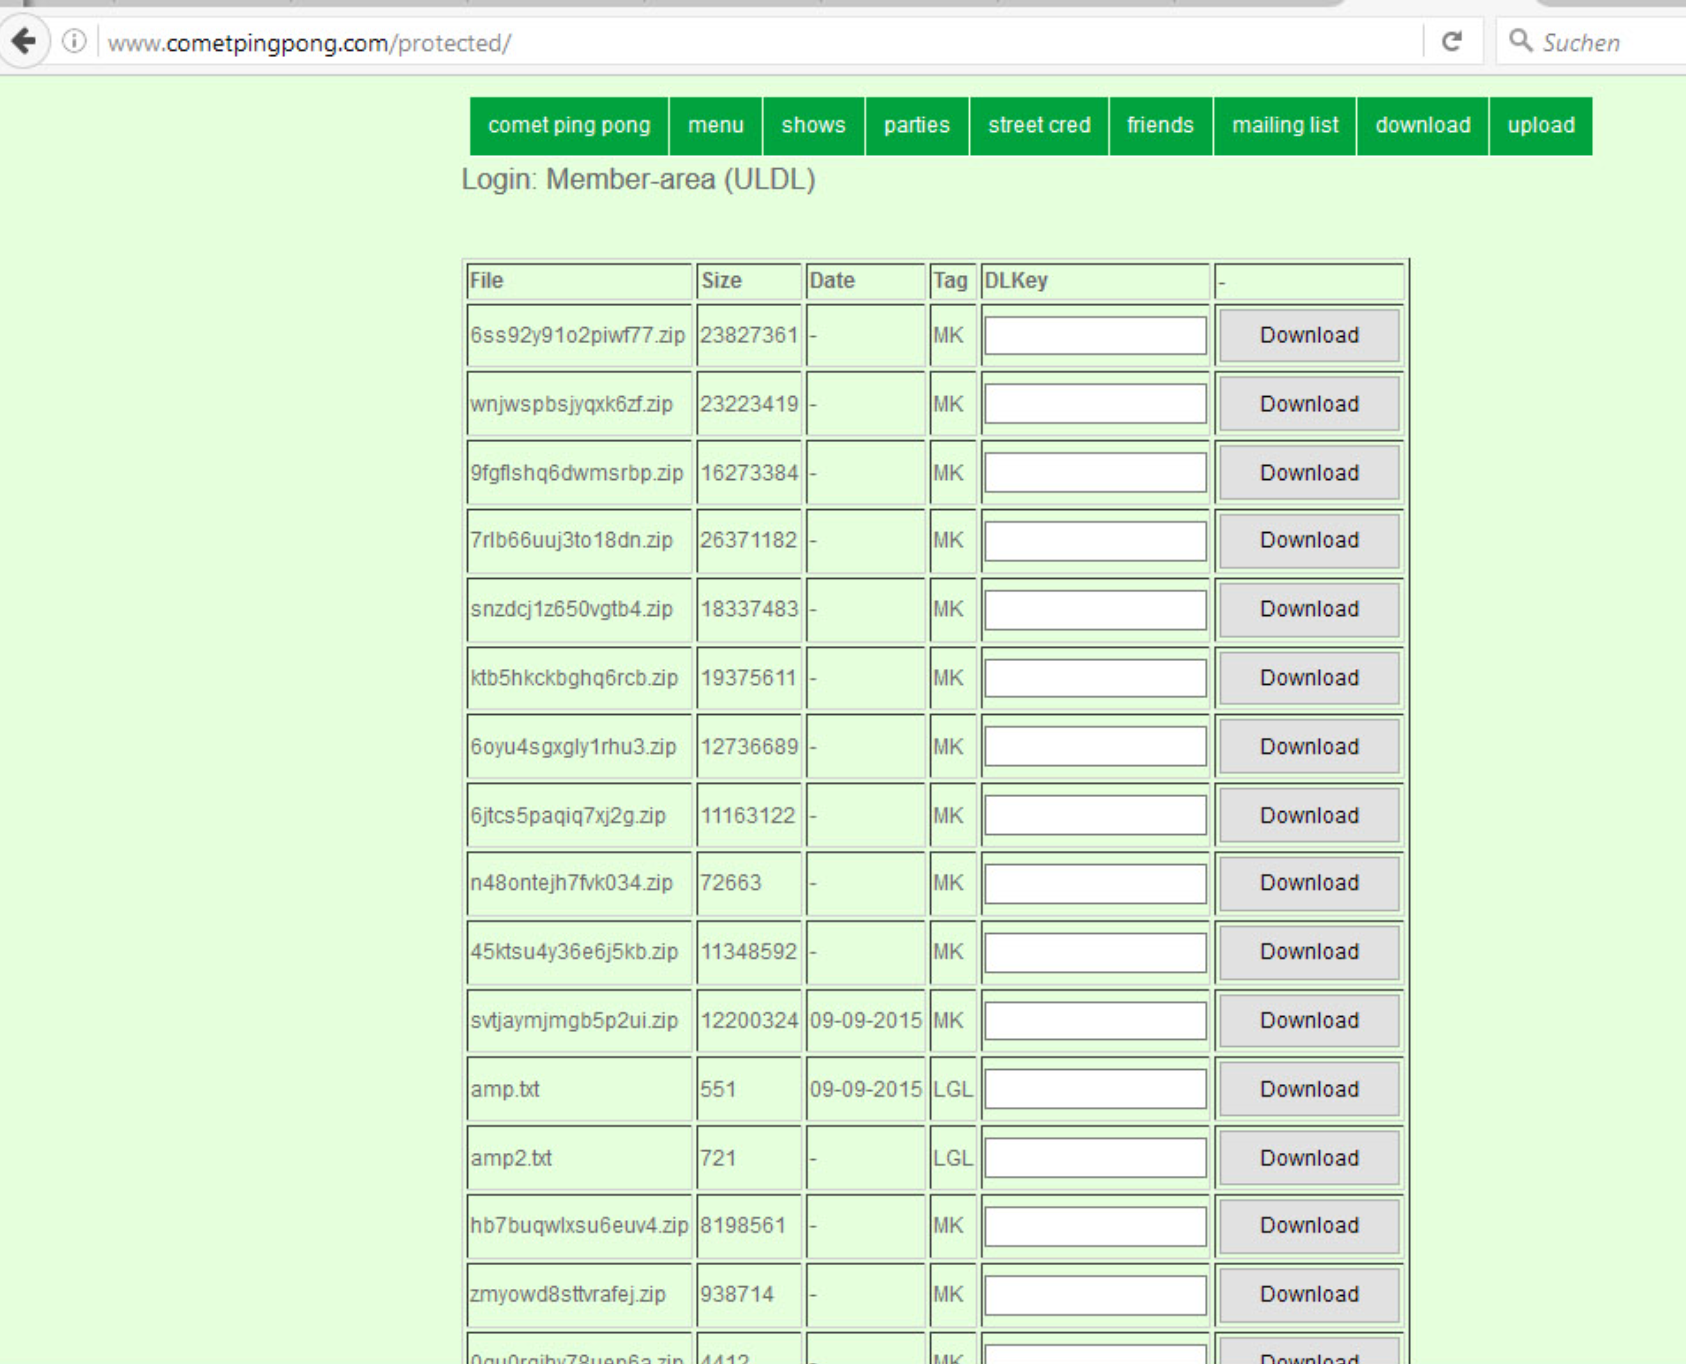Open the comet ping pong home tab
The height and width of the screenshot is (1364, 1686).
click(569, 126)
